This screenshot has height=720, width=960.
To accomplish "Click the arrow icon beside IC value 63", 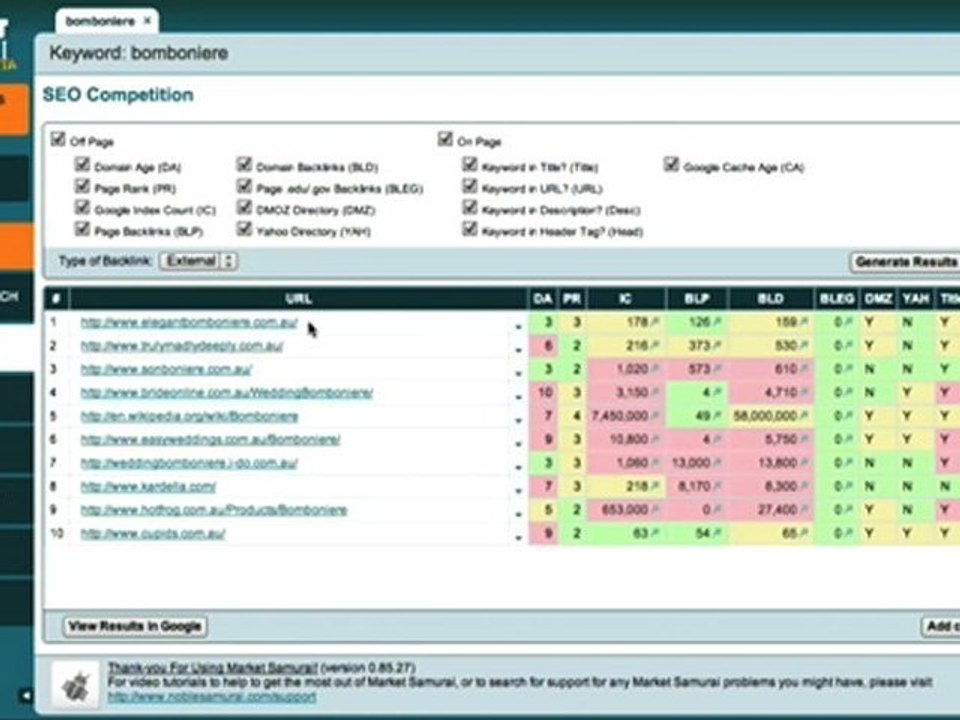I will [654, 533].
